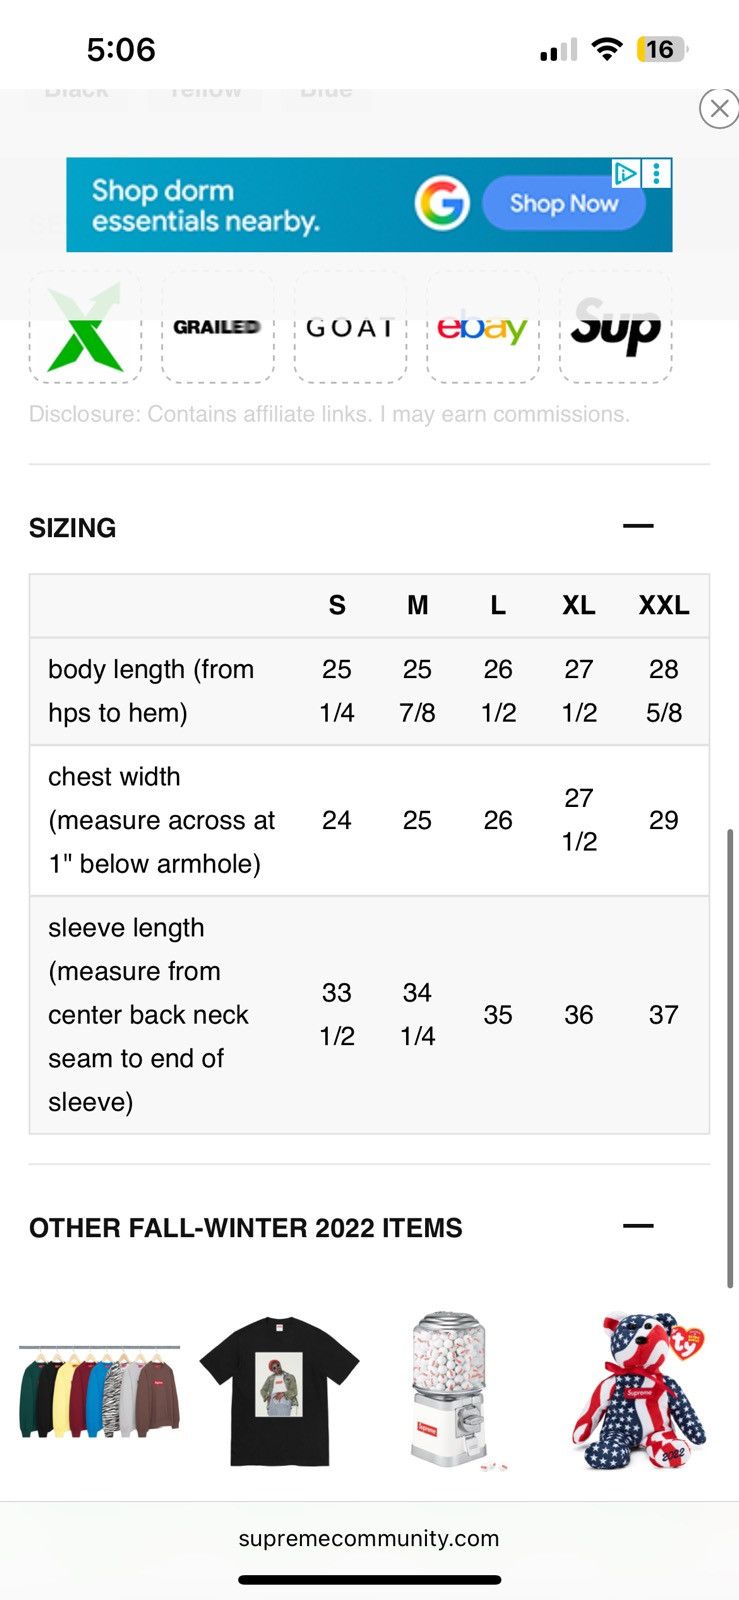Tap the SIZING section heading
The width and height of the screenshot is (739, 1600).
point(72,528)
